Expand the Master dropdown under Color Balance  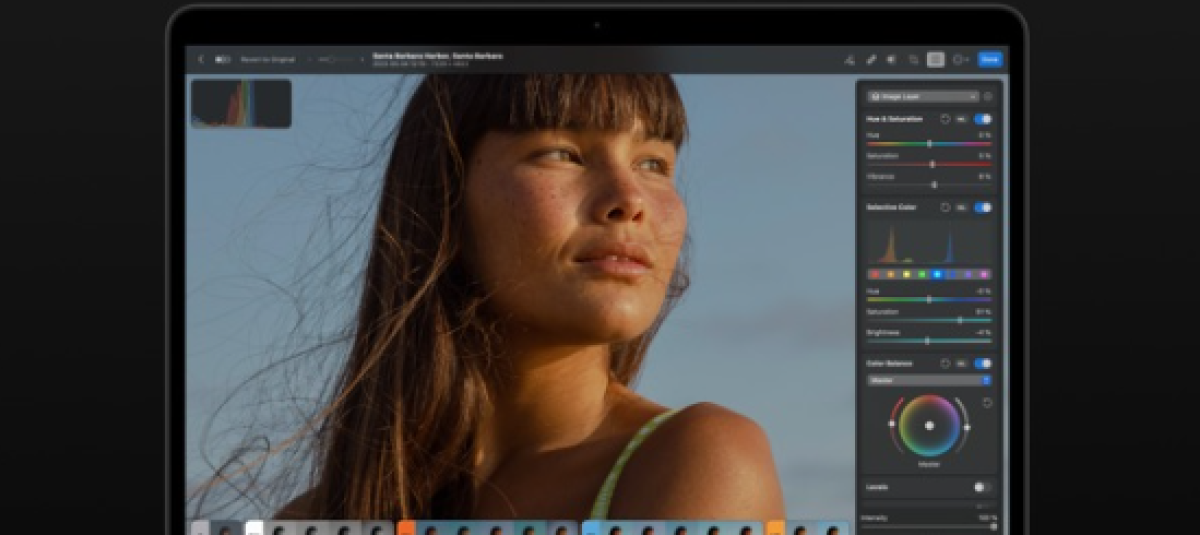[x=929, y=380]
